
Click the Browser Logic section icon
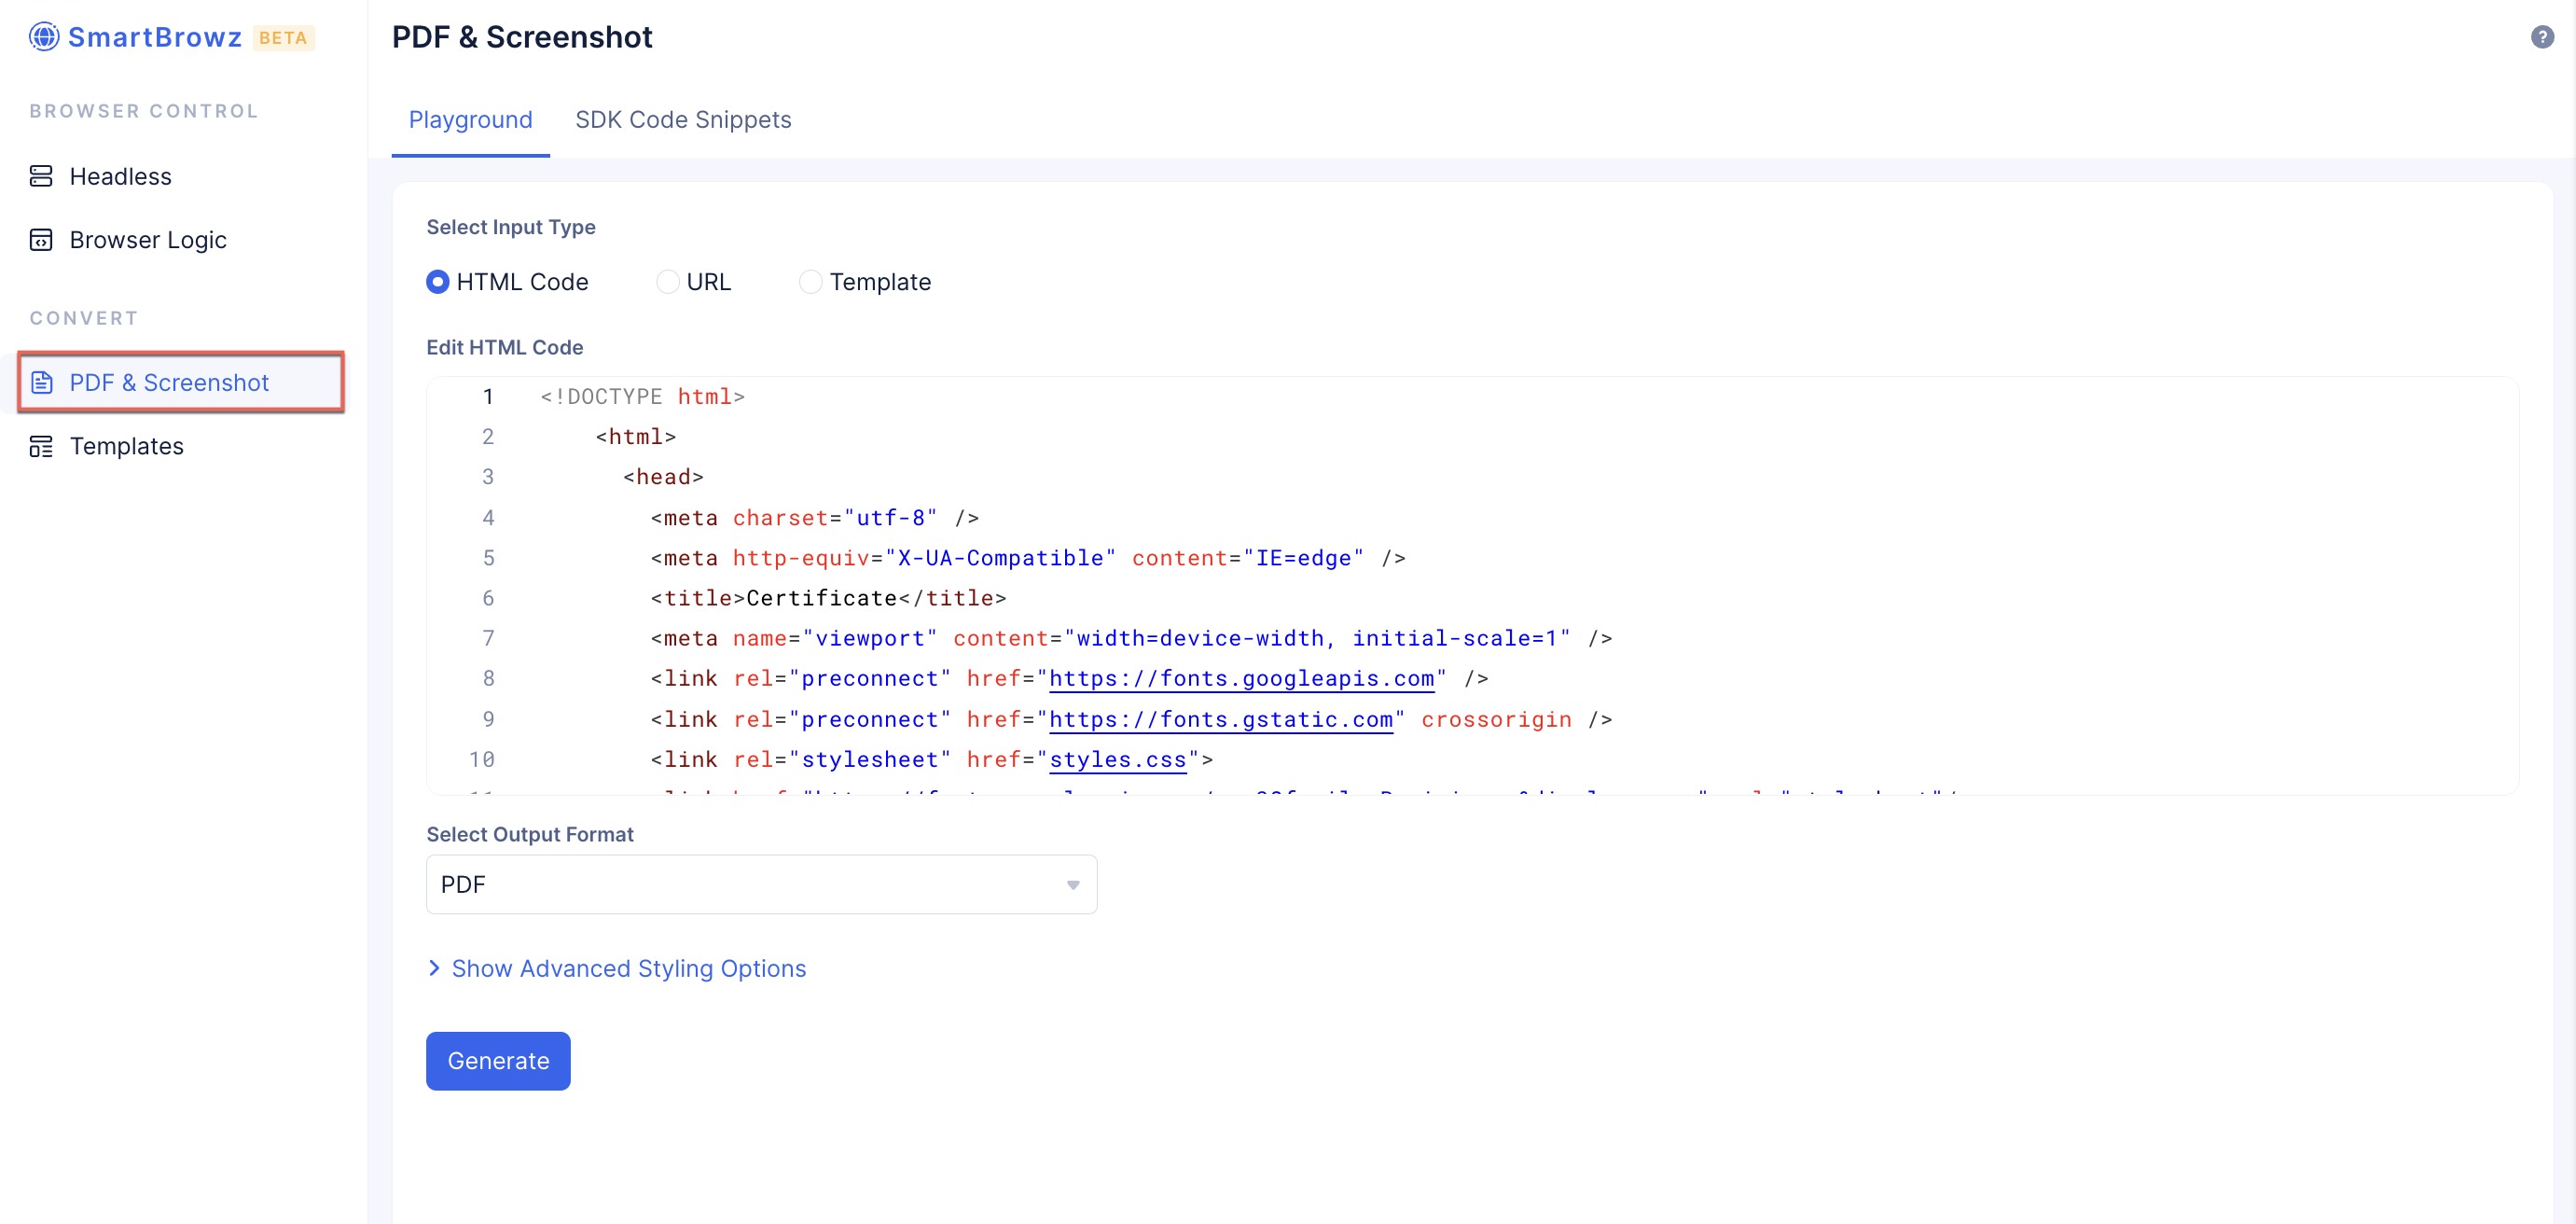43,238
